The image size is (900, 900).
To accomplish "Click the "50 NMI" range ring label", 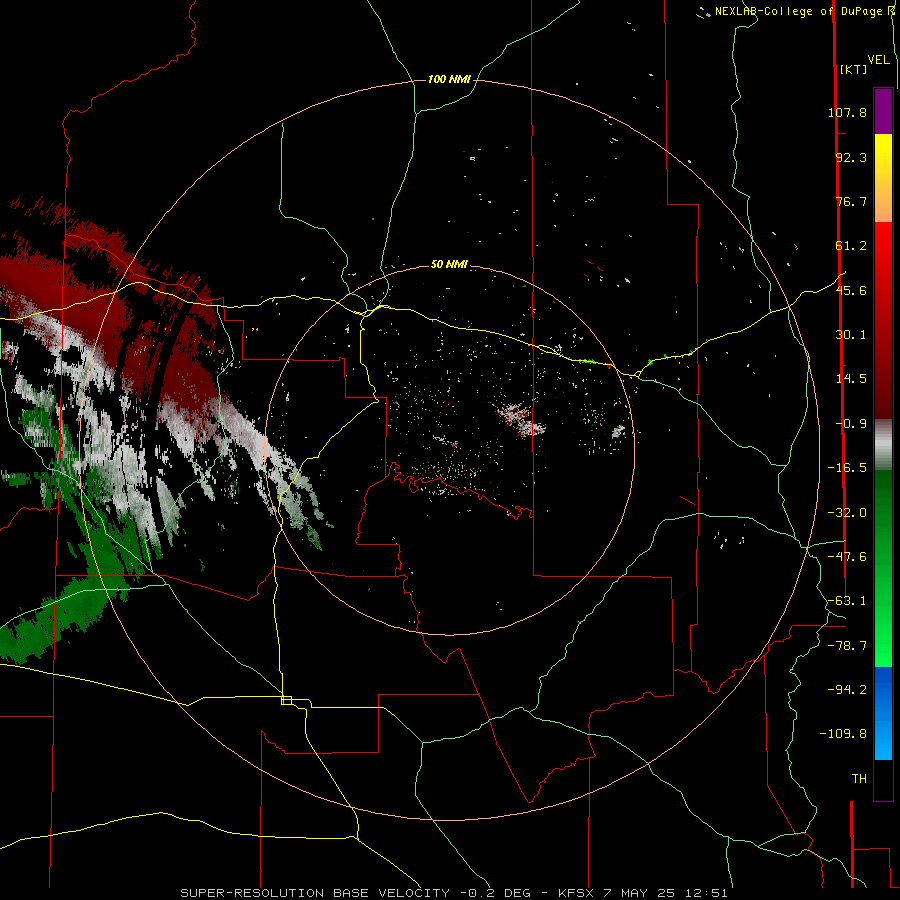I will pyautogui.click(x=449, y=264).
